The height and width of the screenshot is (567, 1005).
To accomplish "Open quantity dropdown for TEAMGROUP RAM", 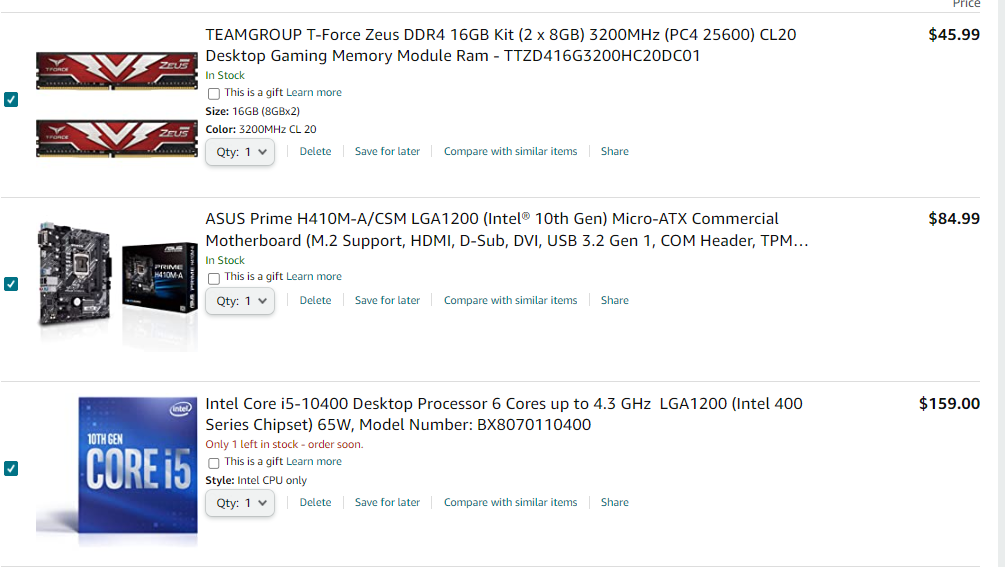I will click(x=240, y=152).
